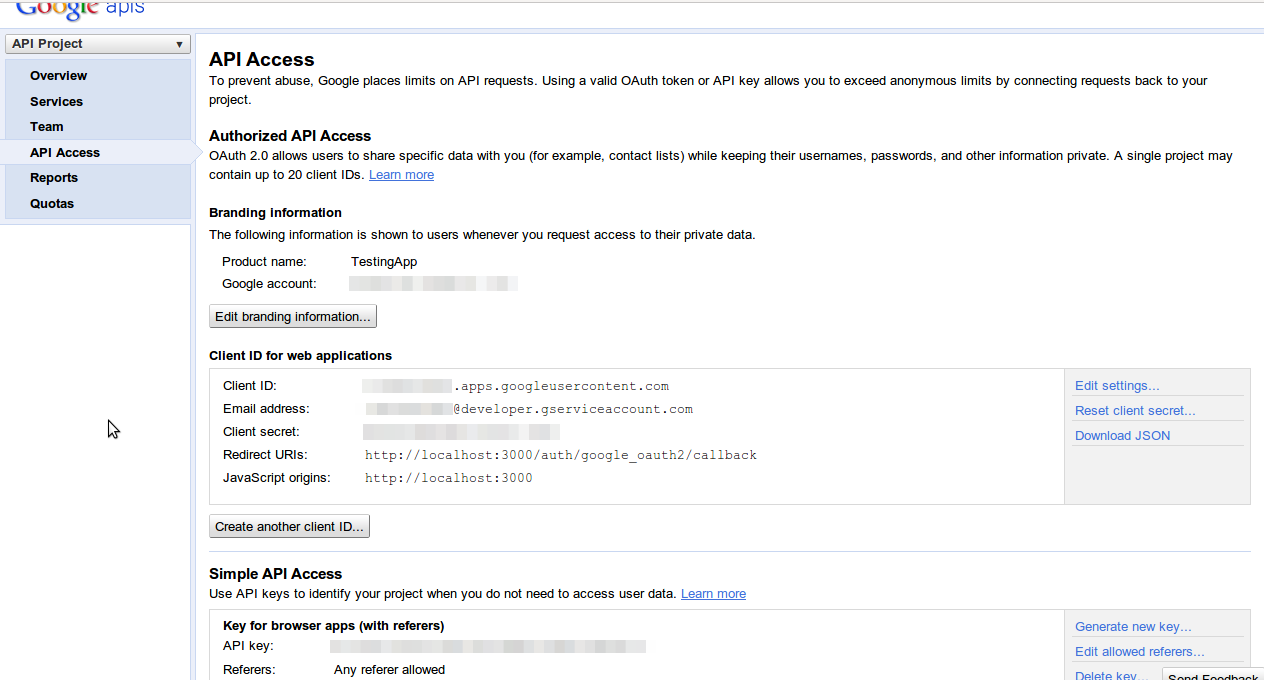Open "Edit settings..." for the web client
The image size is (1264, 680).
(x=1115, y=385)
